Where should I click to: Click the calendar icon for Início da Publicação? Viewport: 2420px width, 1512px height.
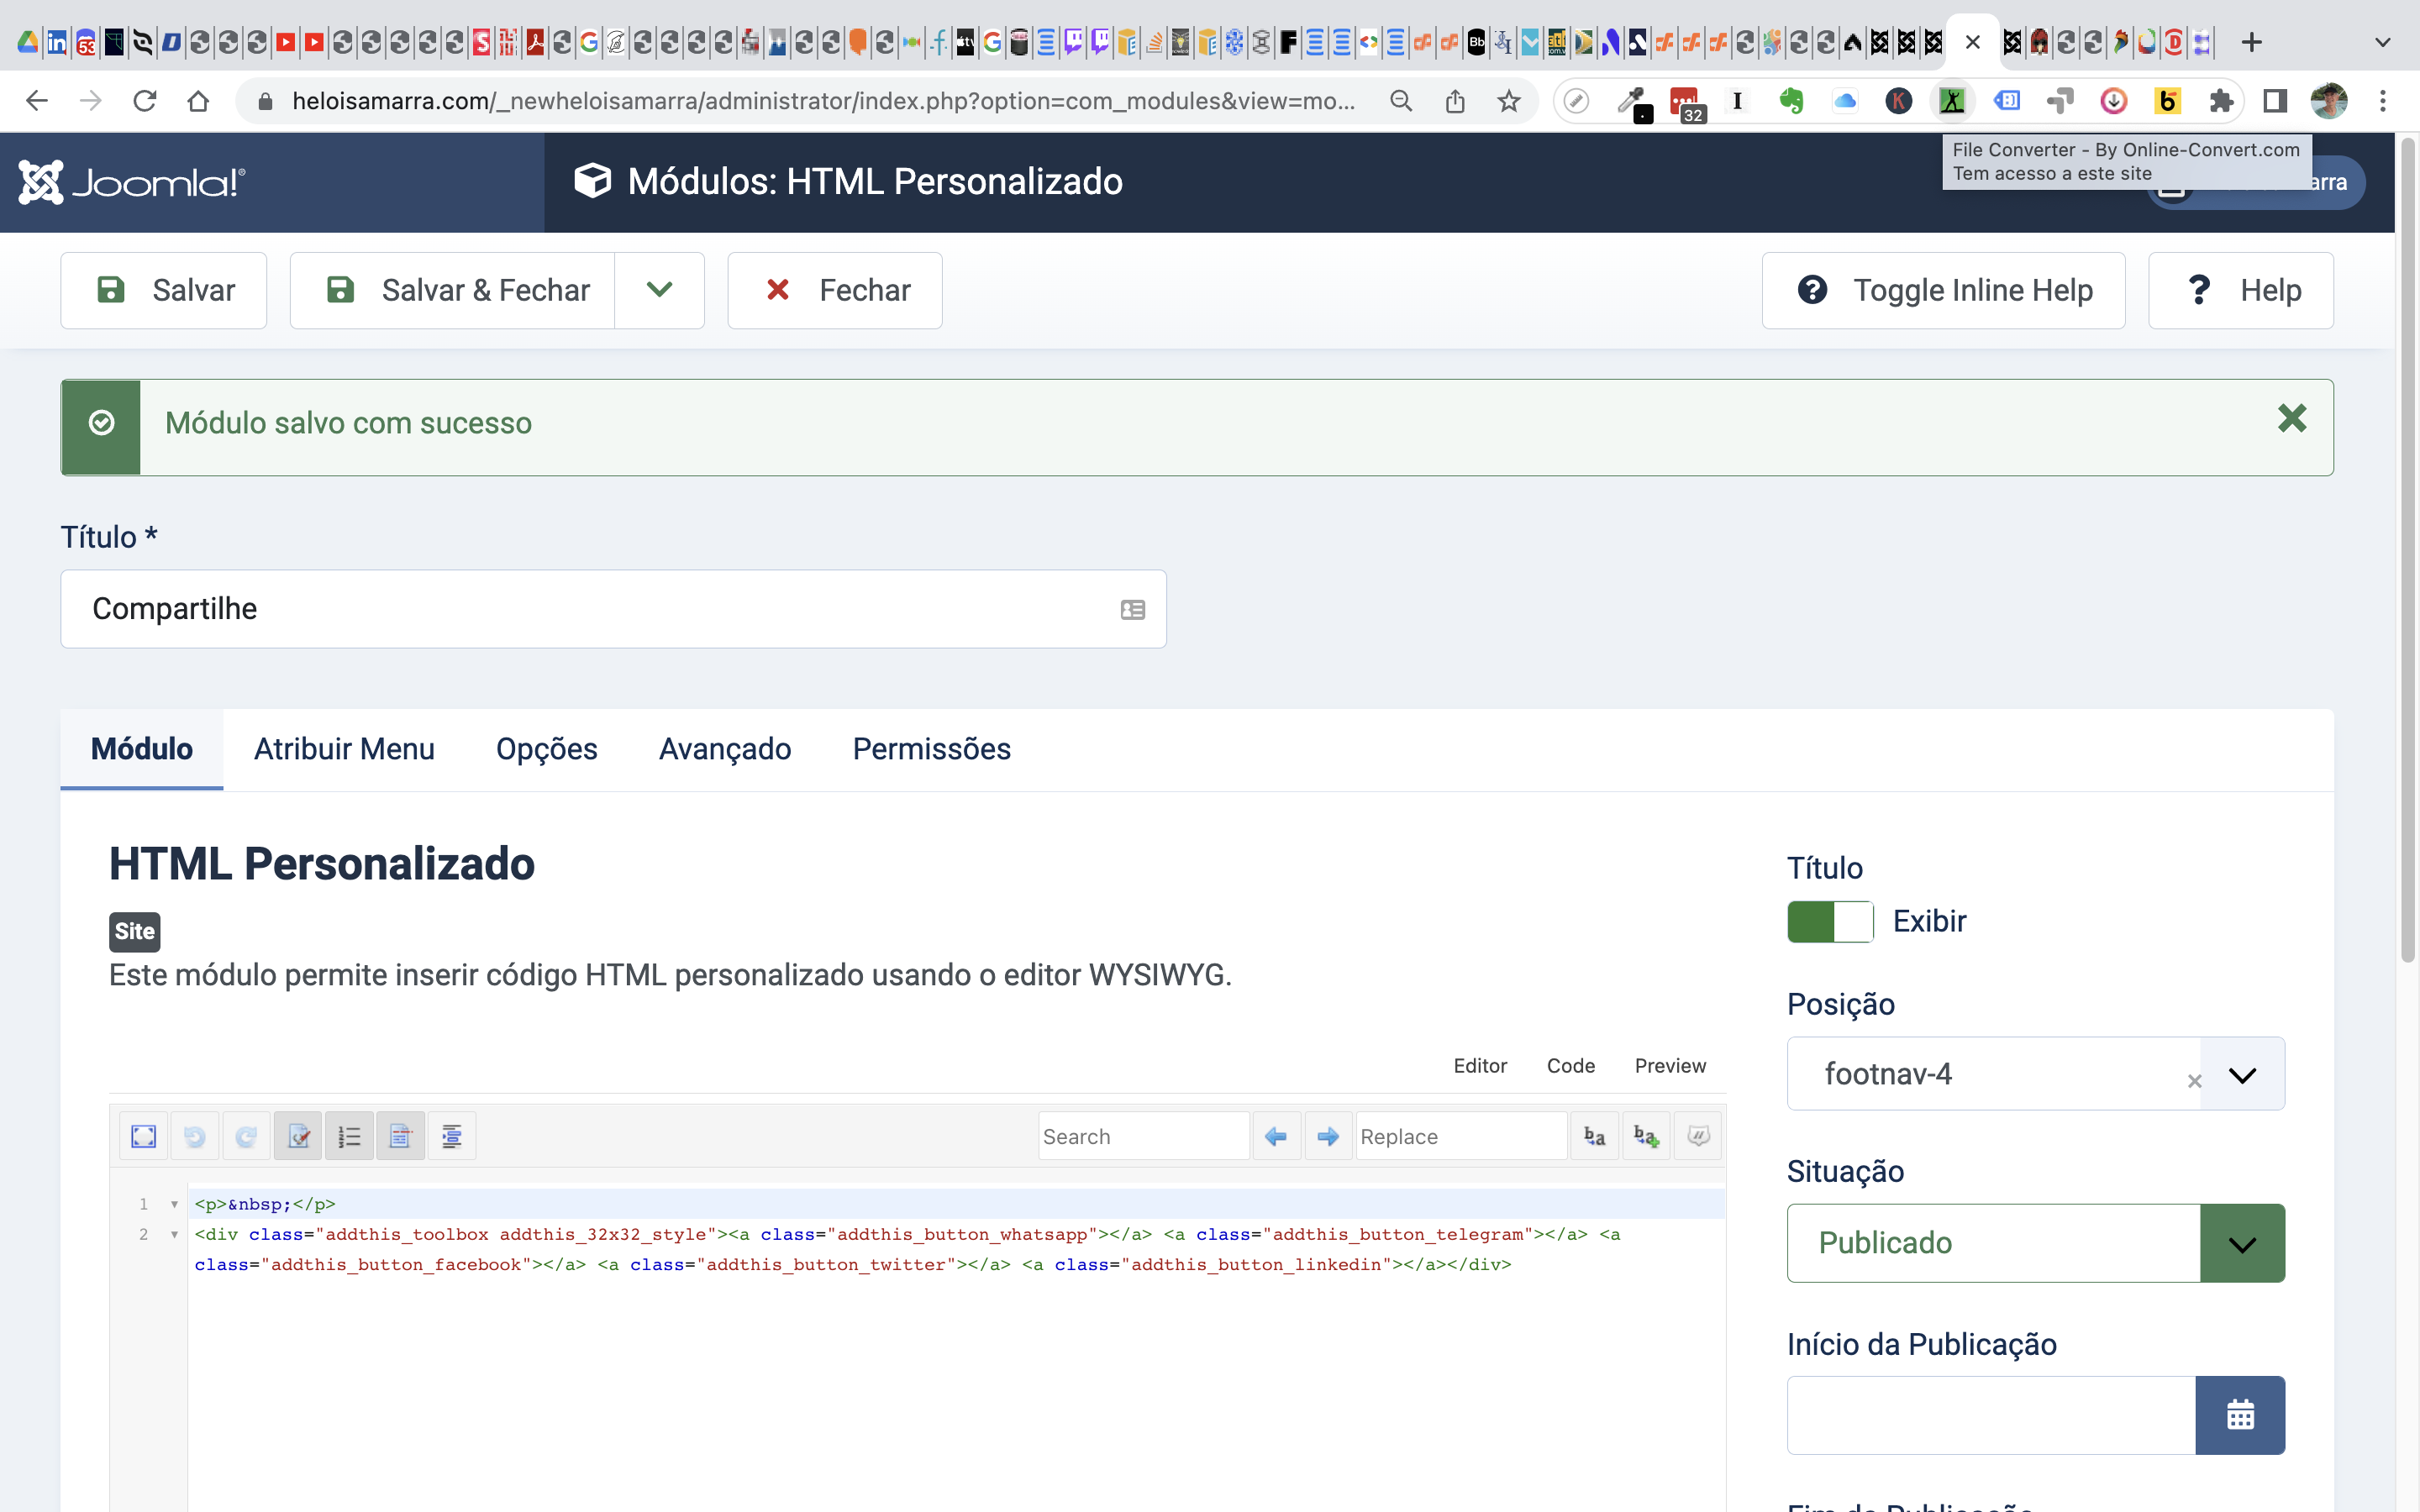(2240, 1415)
